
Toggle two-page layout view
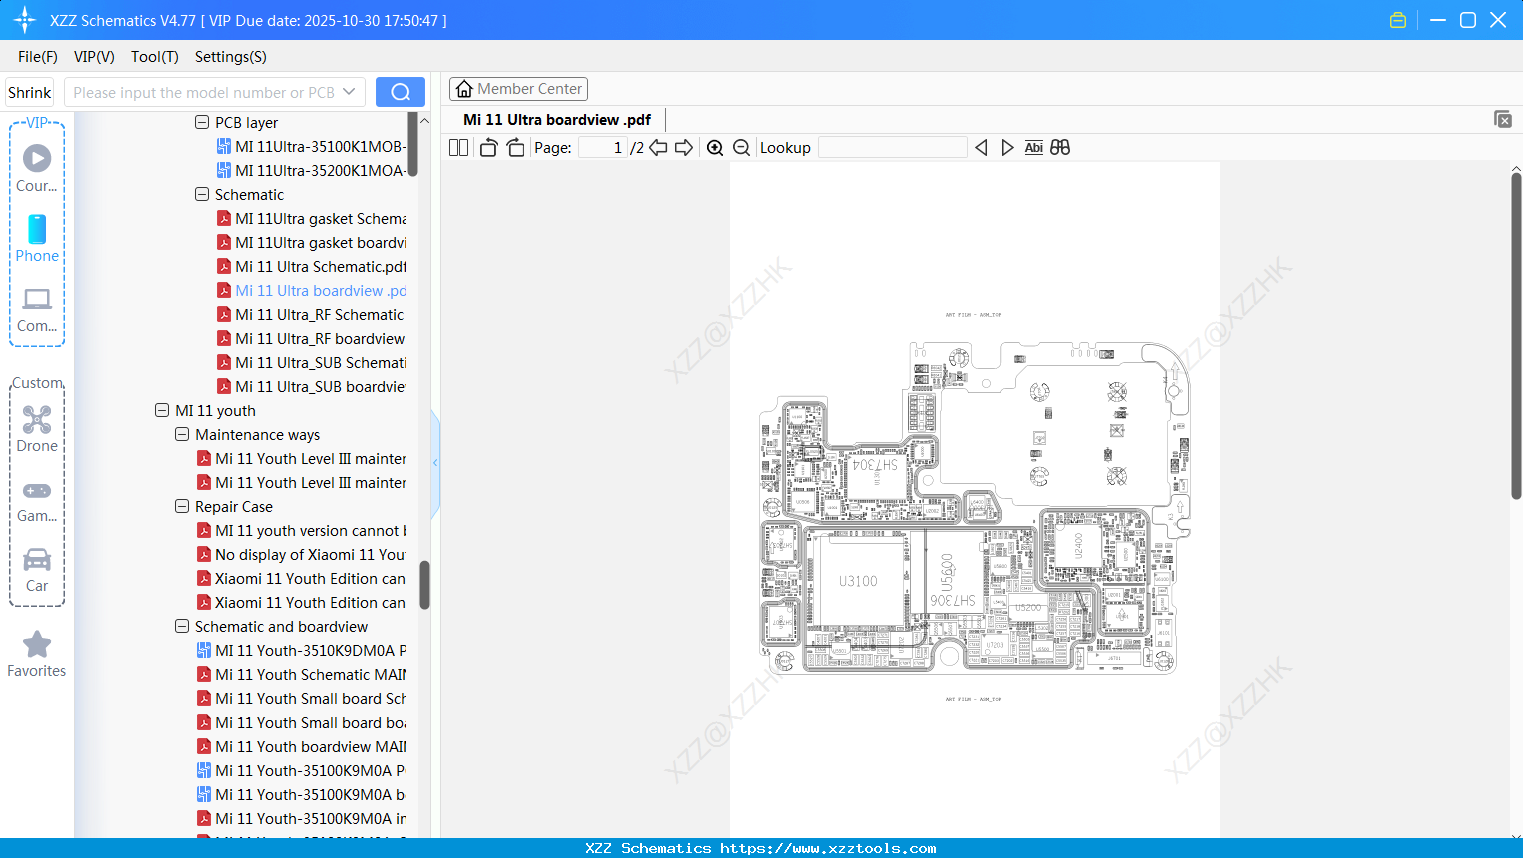click(x=457, y=147)
